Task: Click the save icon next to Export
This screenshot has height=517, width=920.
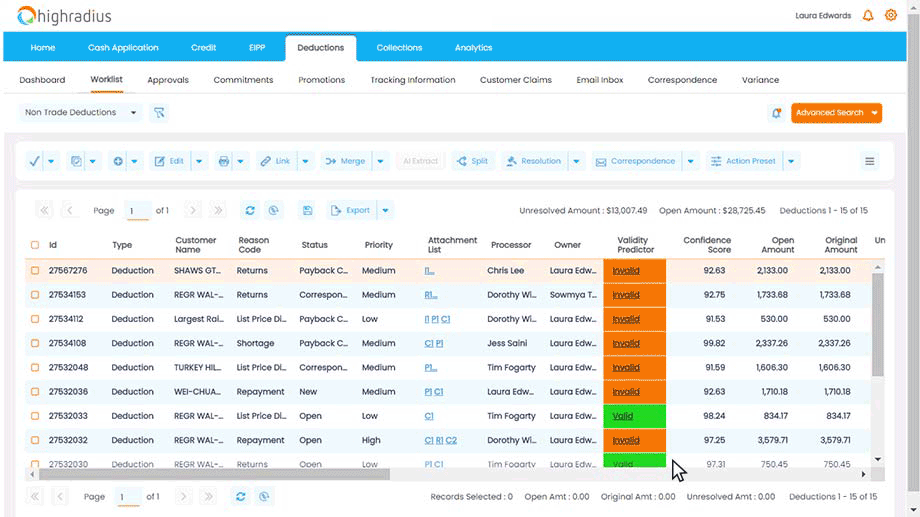Action: point(307,211)
